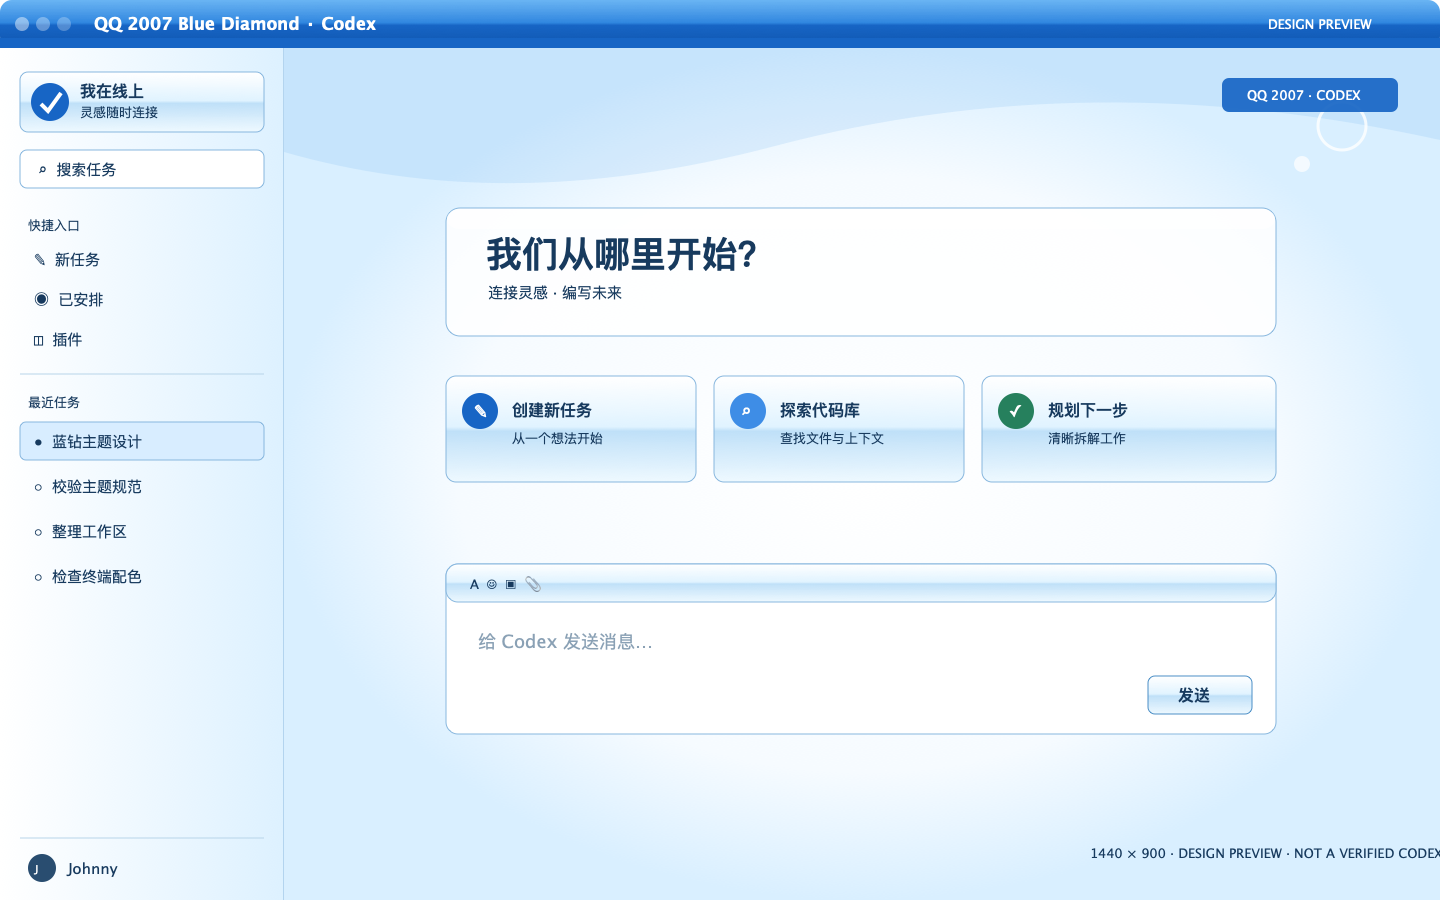Click Johnny's round avatar icon

click(42, 868)
